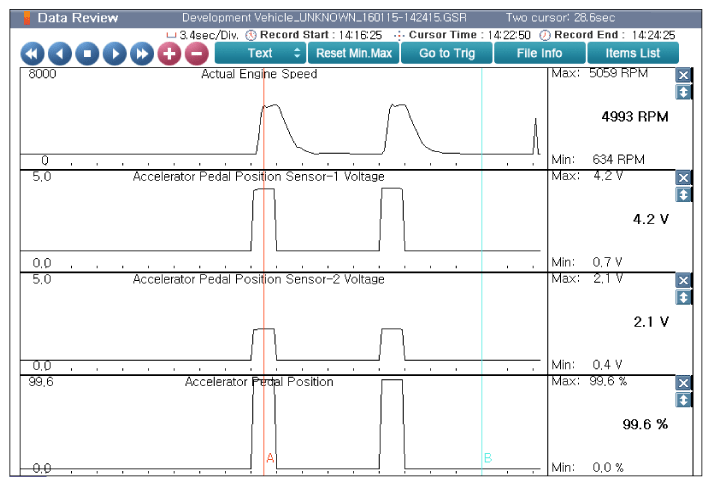Close the Pedal Position Sensor-2 Voltage graph
Screen dimensions: 712x486
pos(684,281)
